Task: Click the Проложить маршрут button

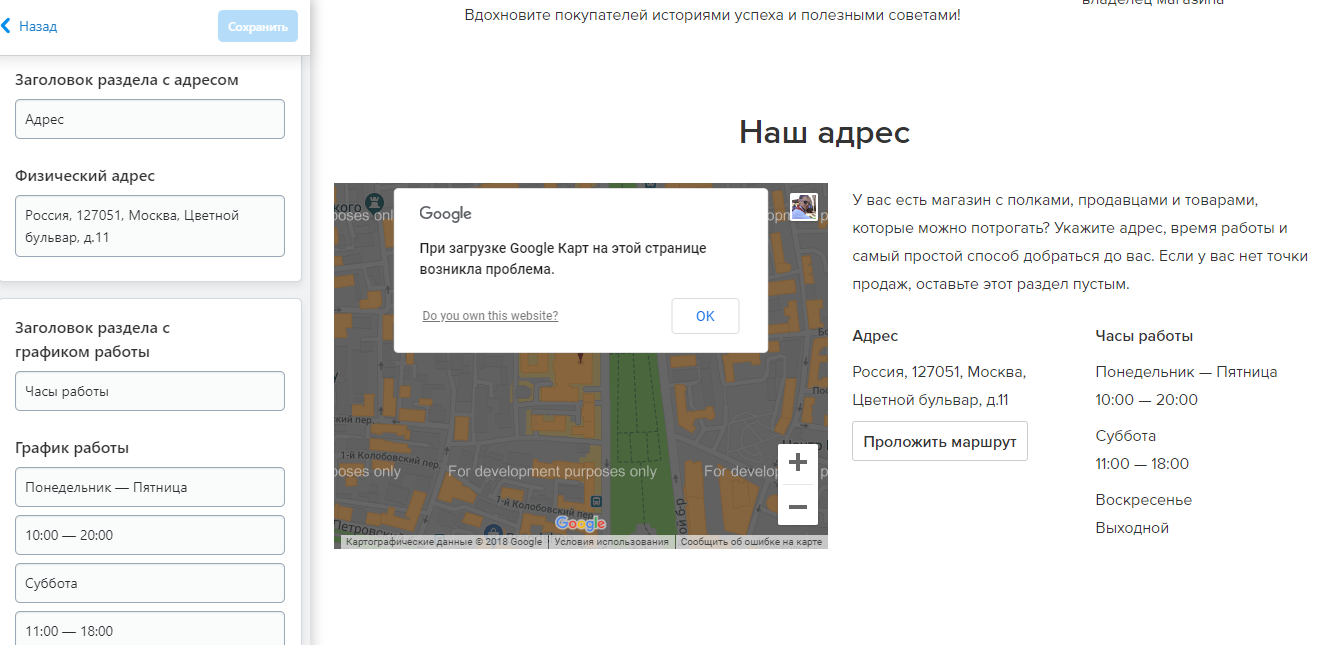Action: [940, 442]
